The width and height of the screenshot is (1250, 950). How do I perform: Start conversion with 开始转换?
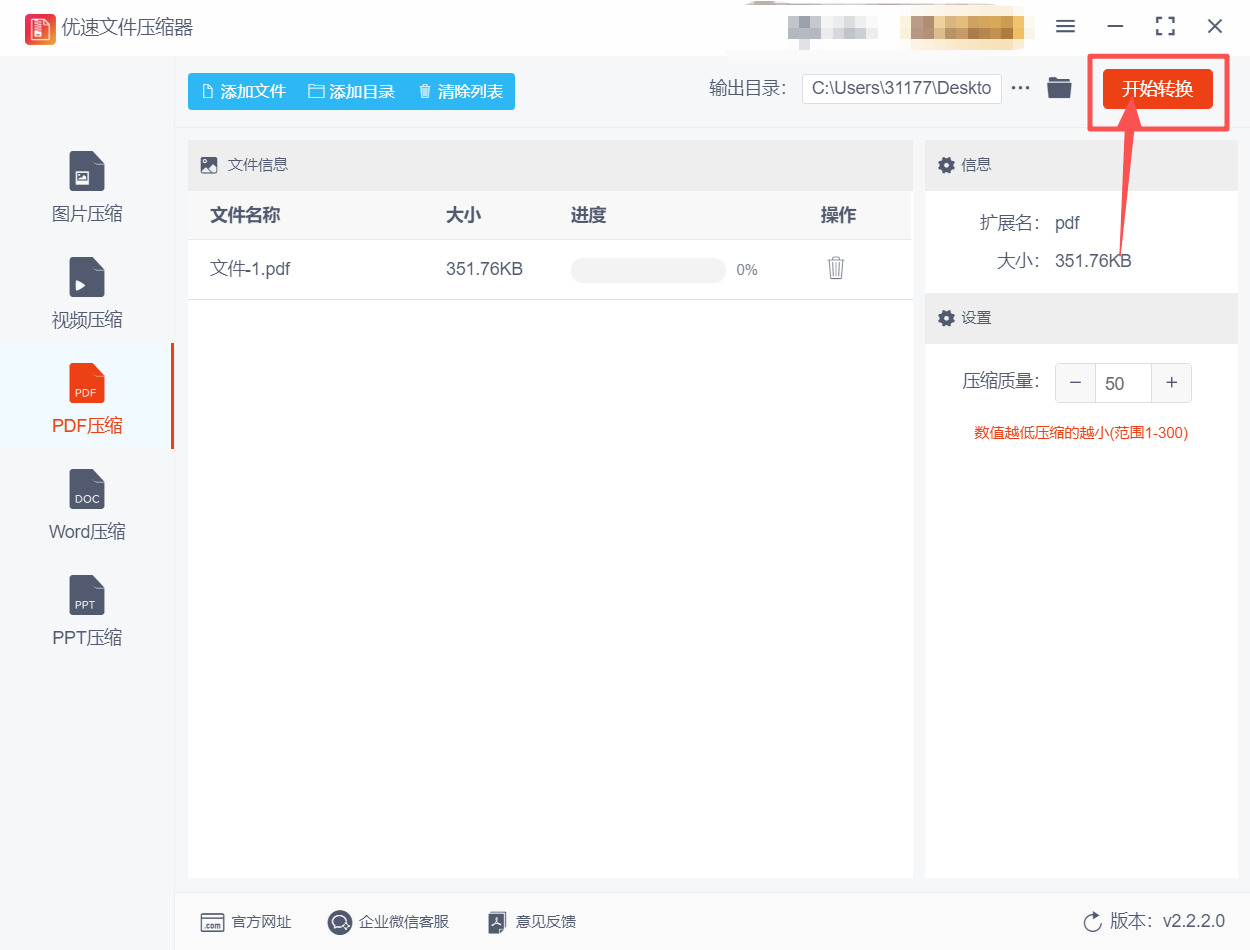(1157, 89)
